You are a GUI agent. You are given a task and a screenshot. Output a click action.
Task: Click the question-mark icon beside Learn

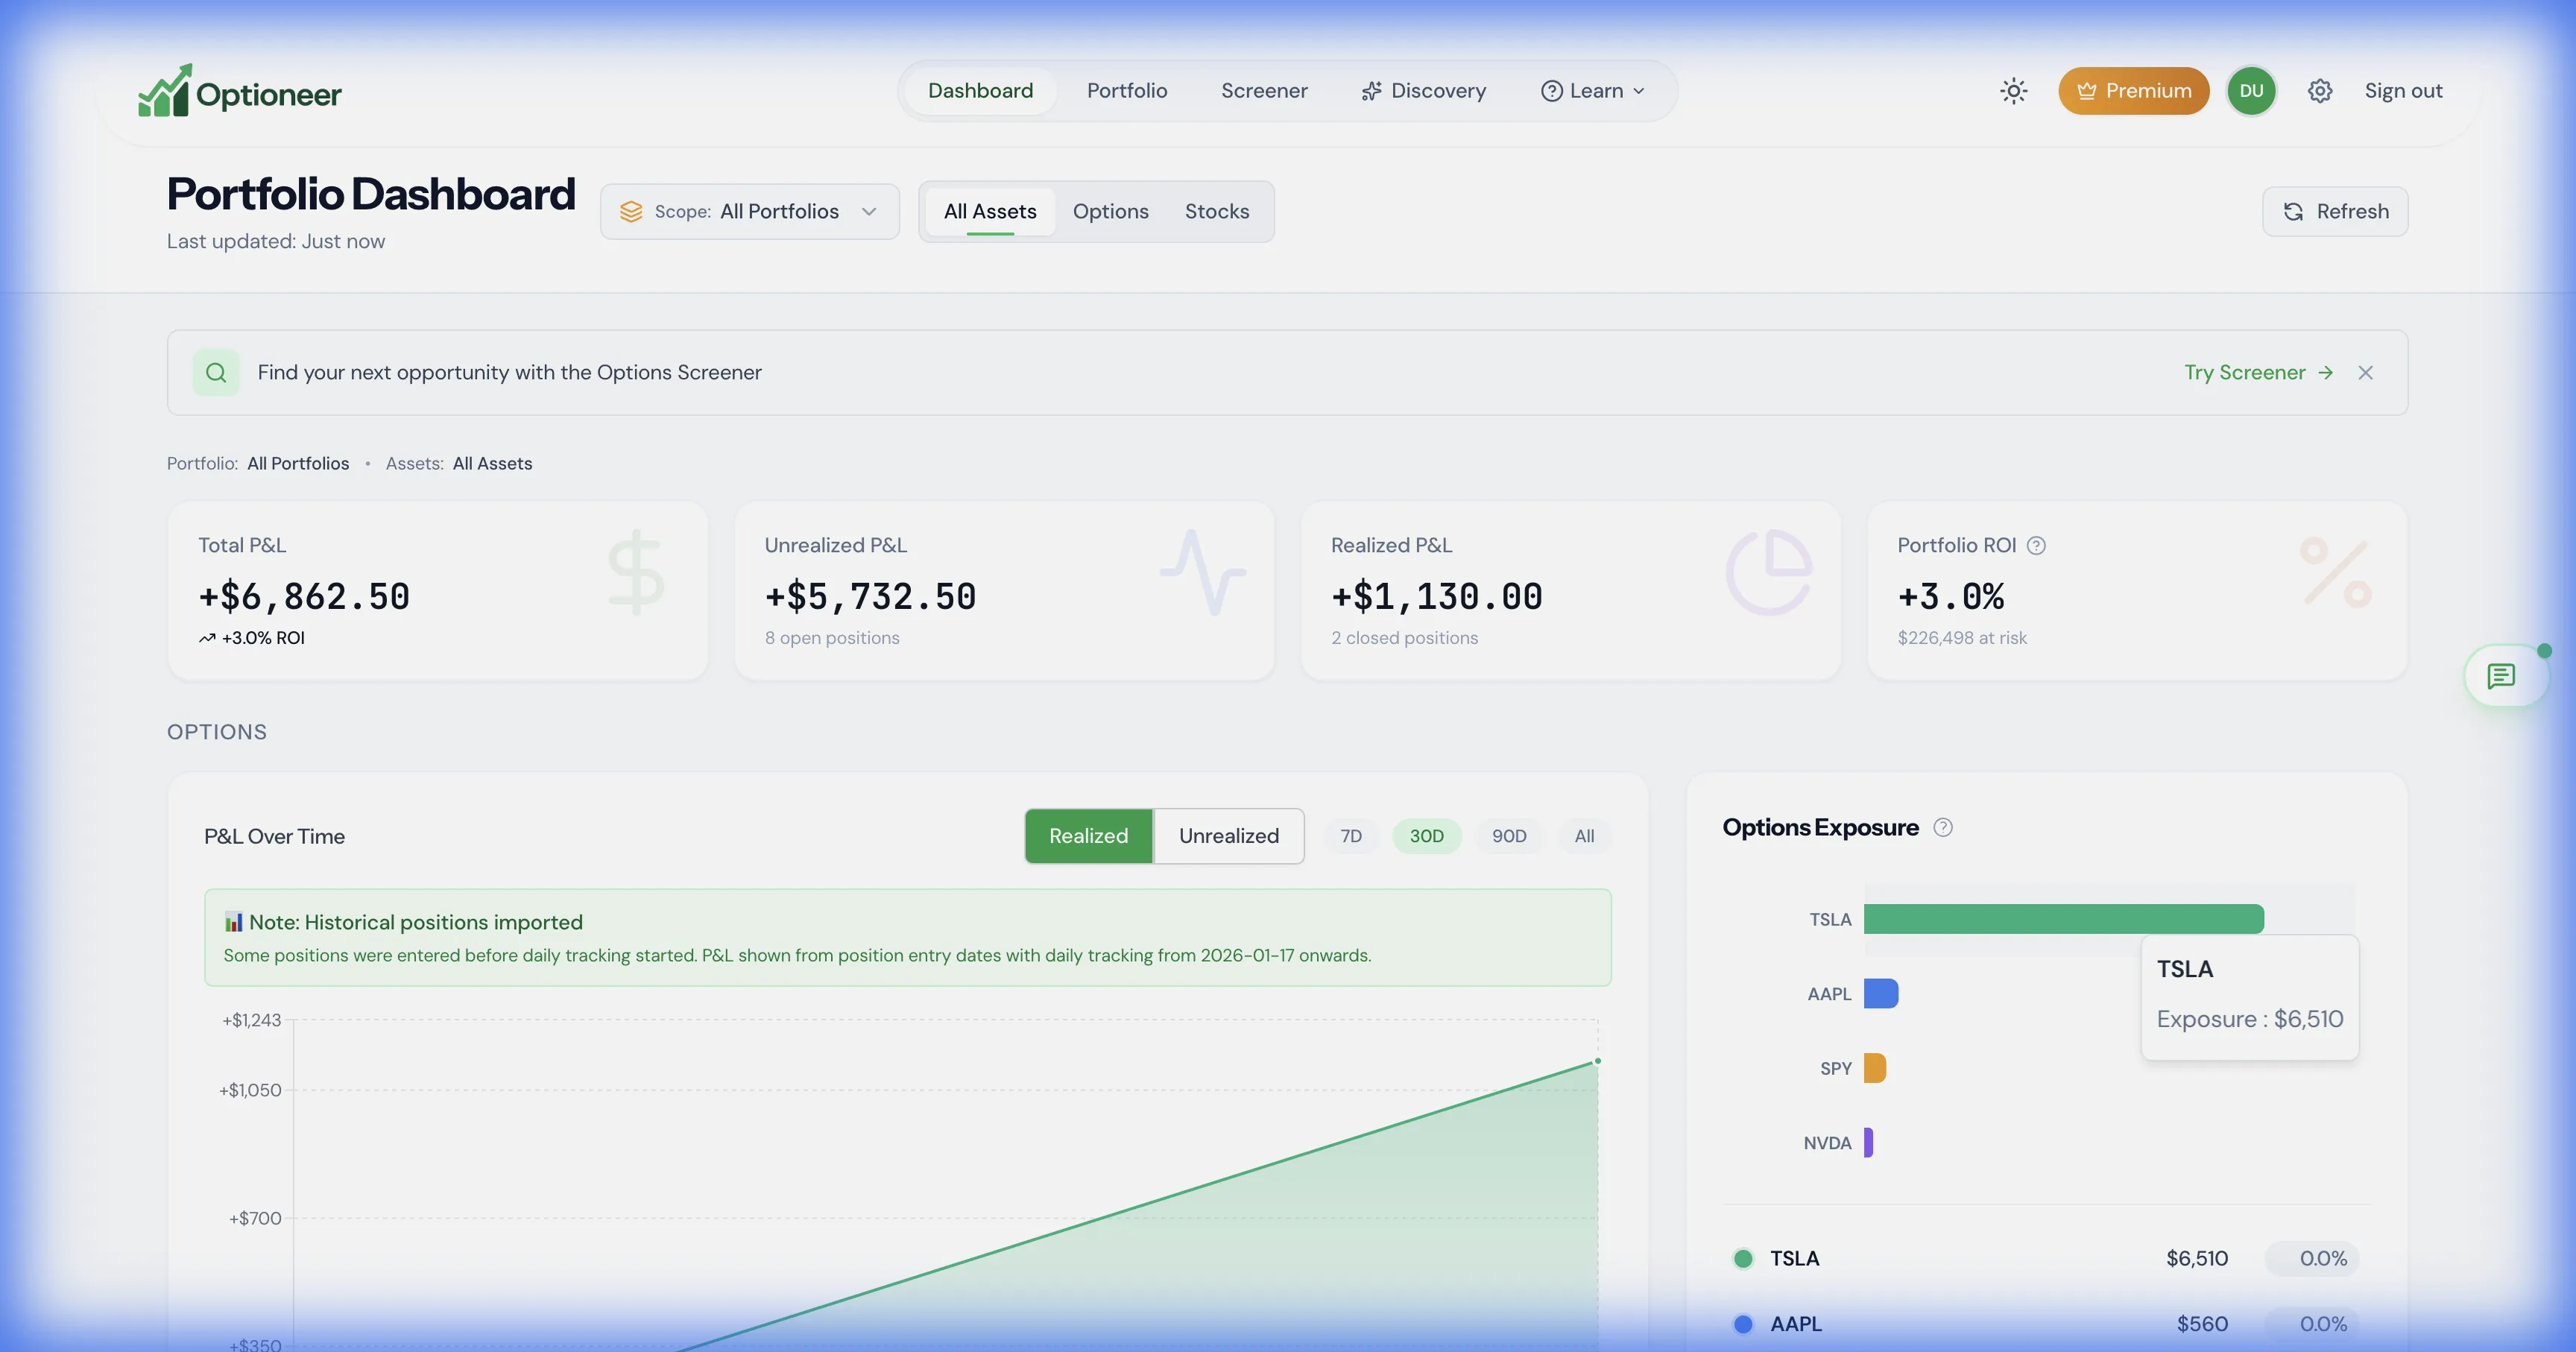(x=1551, y=91)
